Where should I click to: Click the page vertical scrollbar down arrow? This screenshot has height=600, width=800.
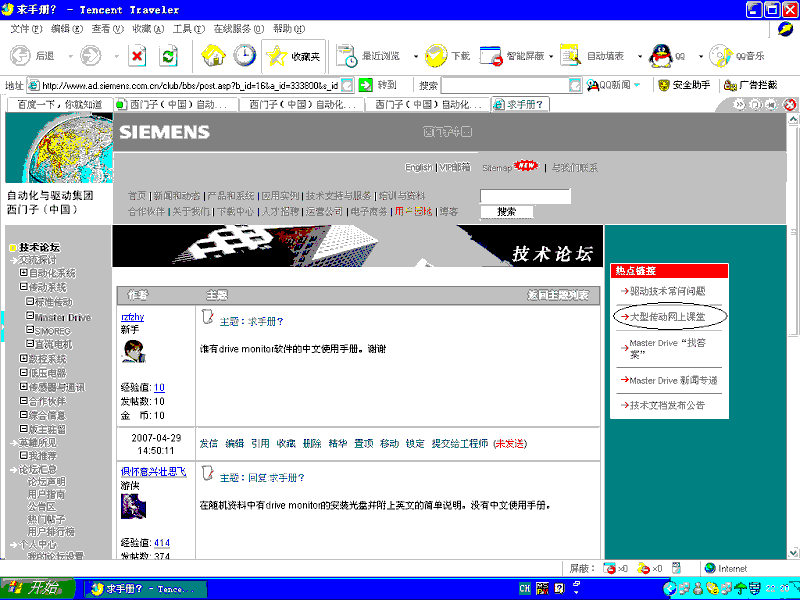click(x=793, y=552)
